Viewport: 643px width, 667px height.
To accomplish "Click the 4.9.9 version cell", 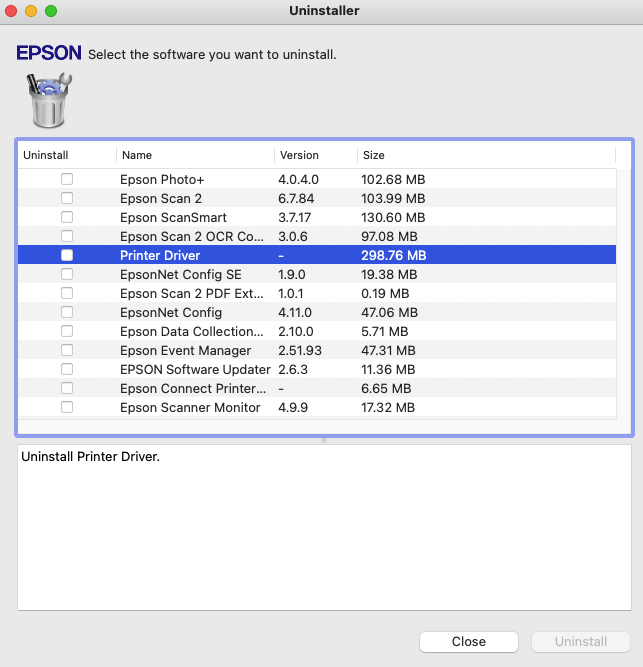I will 293,408.
